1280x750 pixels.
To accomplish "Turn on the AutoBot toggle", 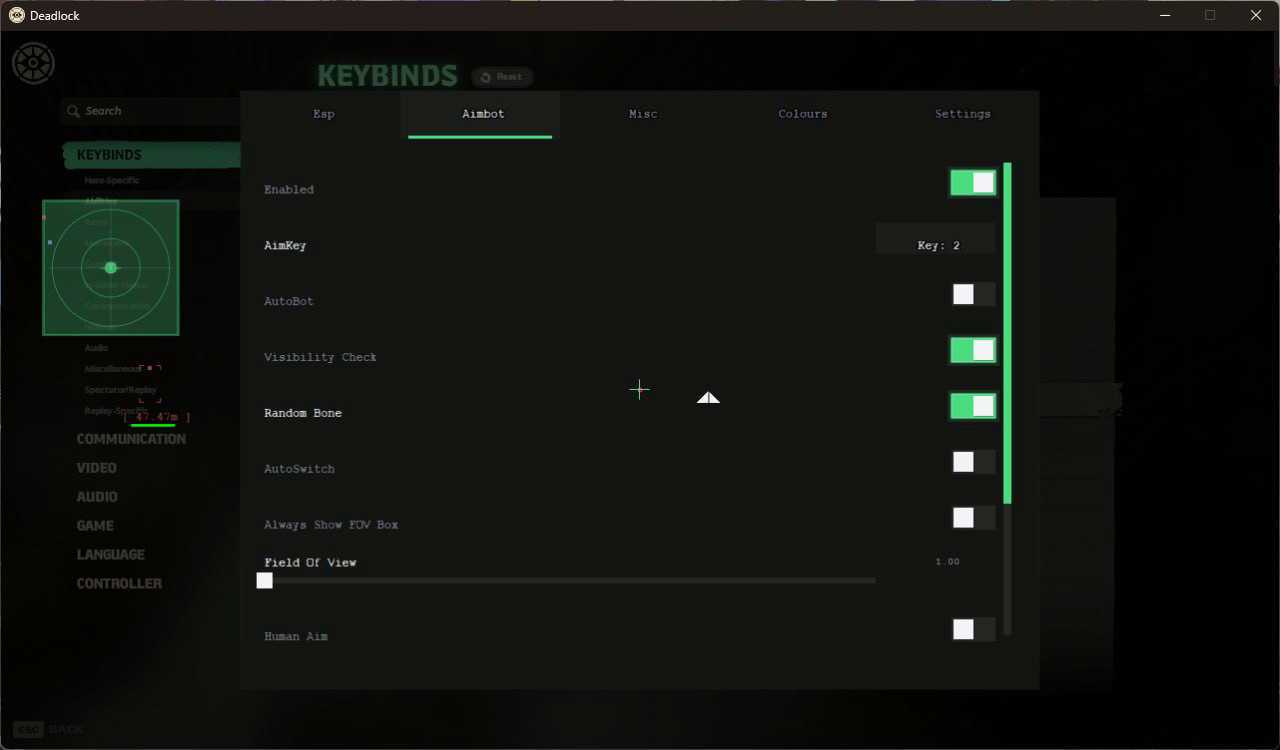I will (973, 294).
